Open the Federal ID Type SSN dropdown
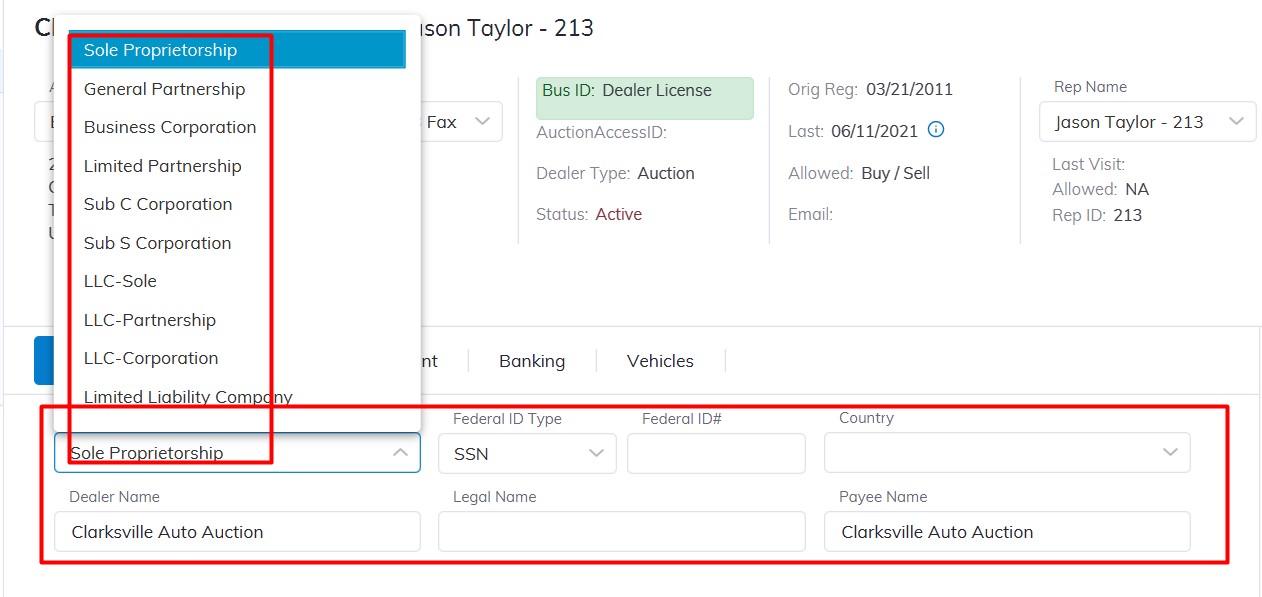This screenshot has width=1262, height=597. click(x=528, y=453)
